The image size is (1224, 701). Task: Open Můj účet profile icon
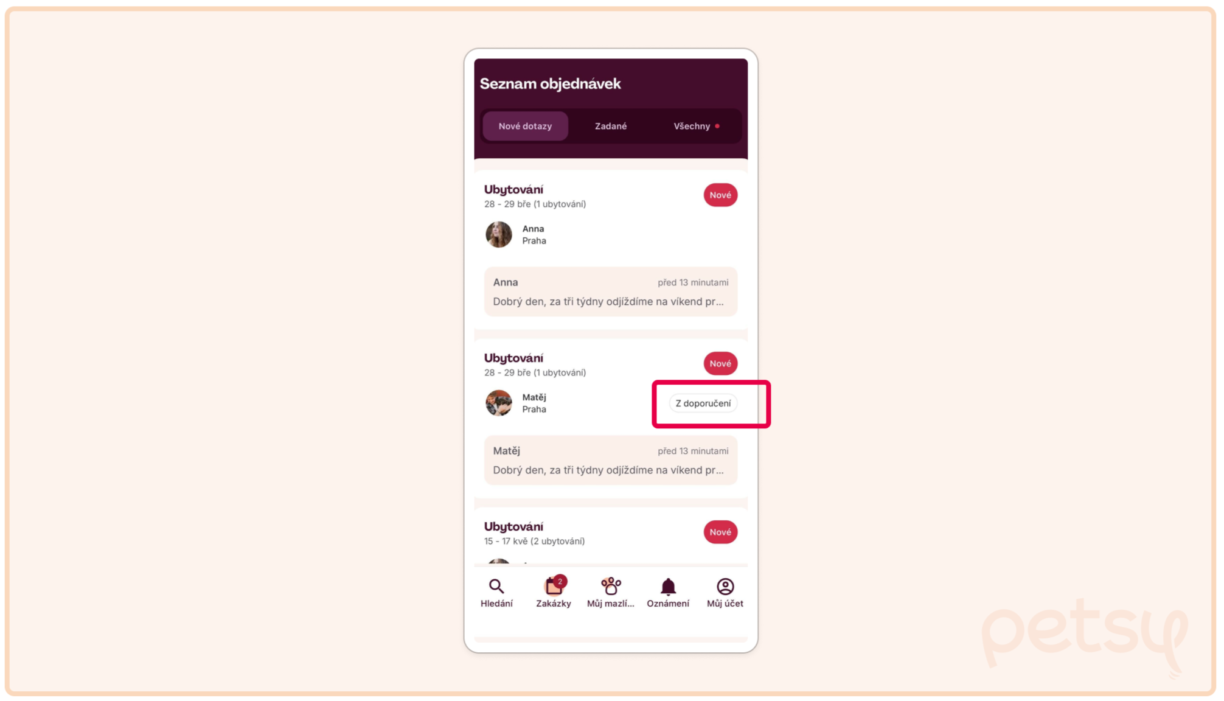(725, 588)
